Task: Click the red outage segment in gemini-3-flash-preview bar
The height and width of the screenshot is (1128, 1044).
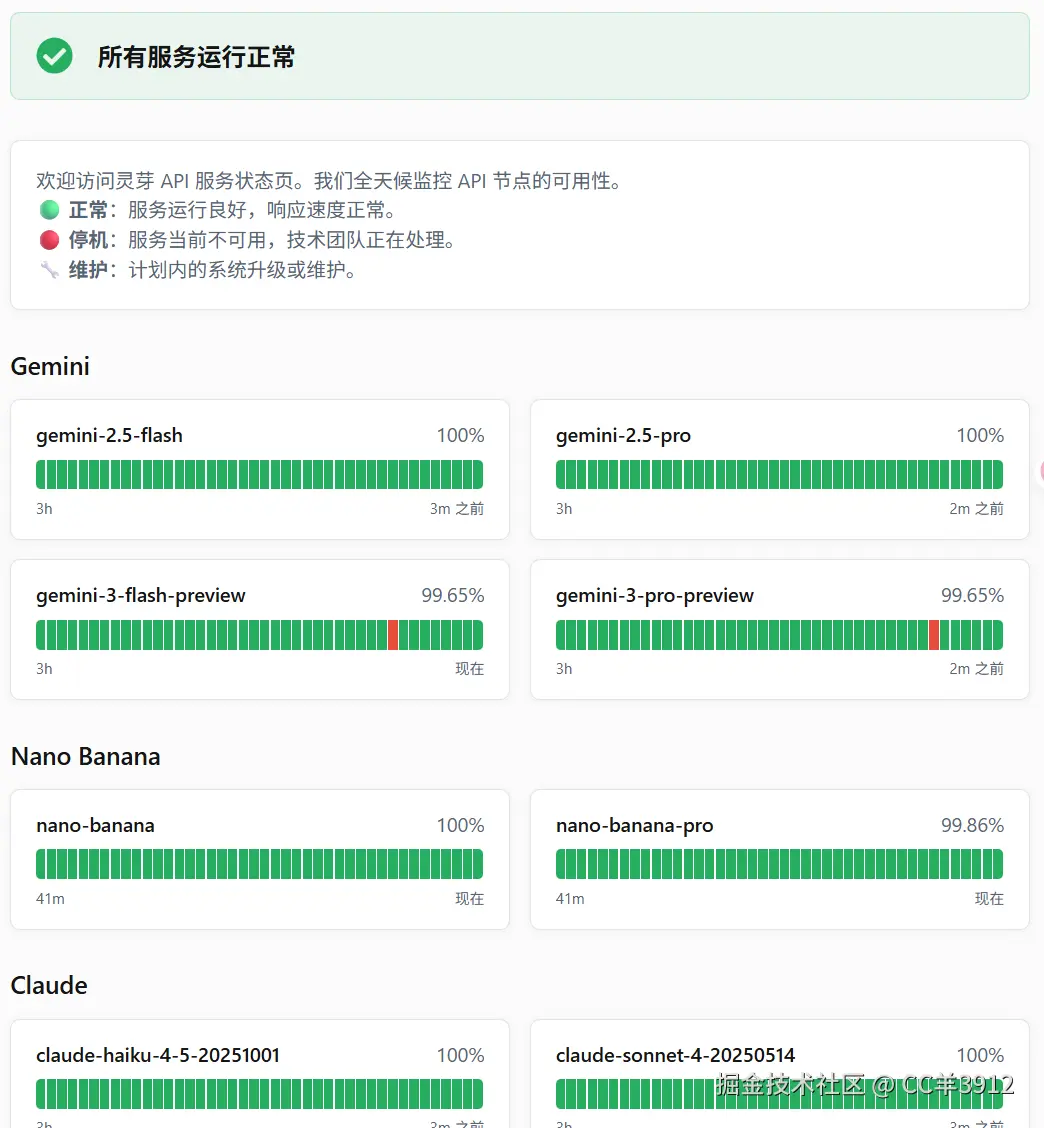Action: point(393,634)
